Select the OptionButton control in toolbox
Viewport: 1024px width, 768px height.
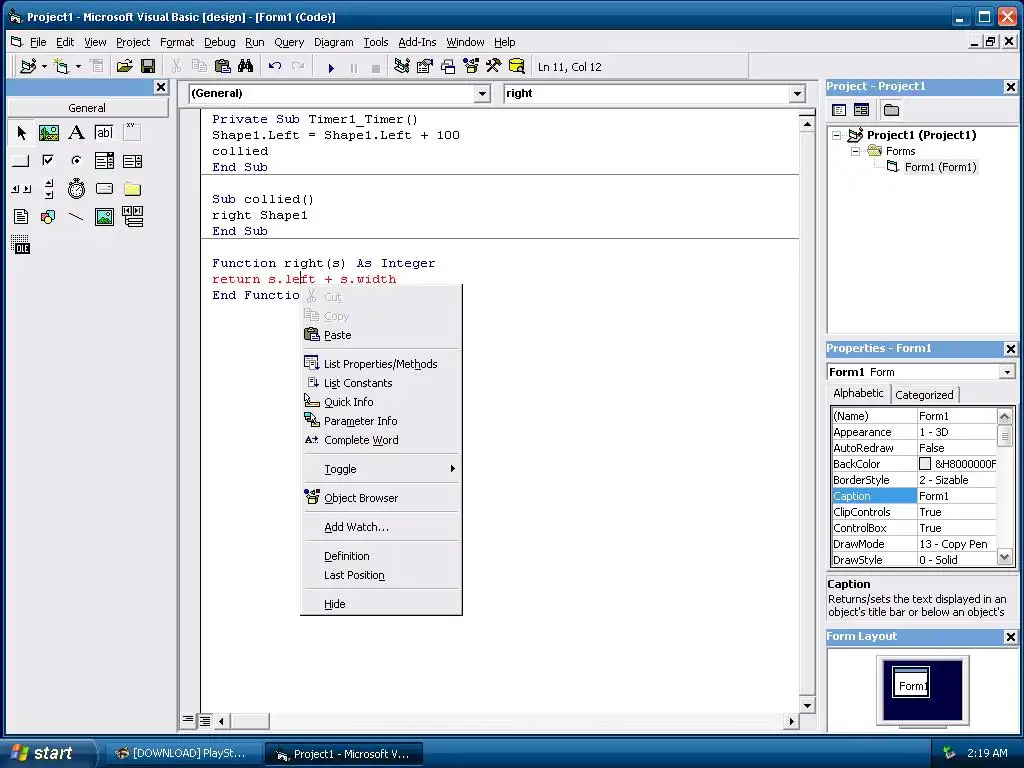pyautogui.click(x=76, y=161)
